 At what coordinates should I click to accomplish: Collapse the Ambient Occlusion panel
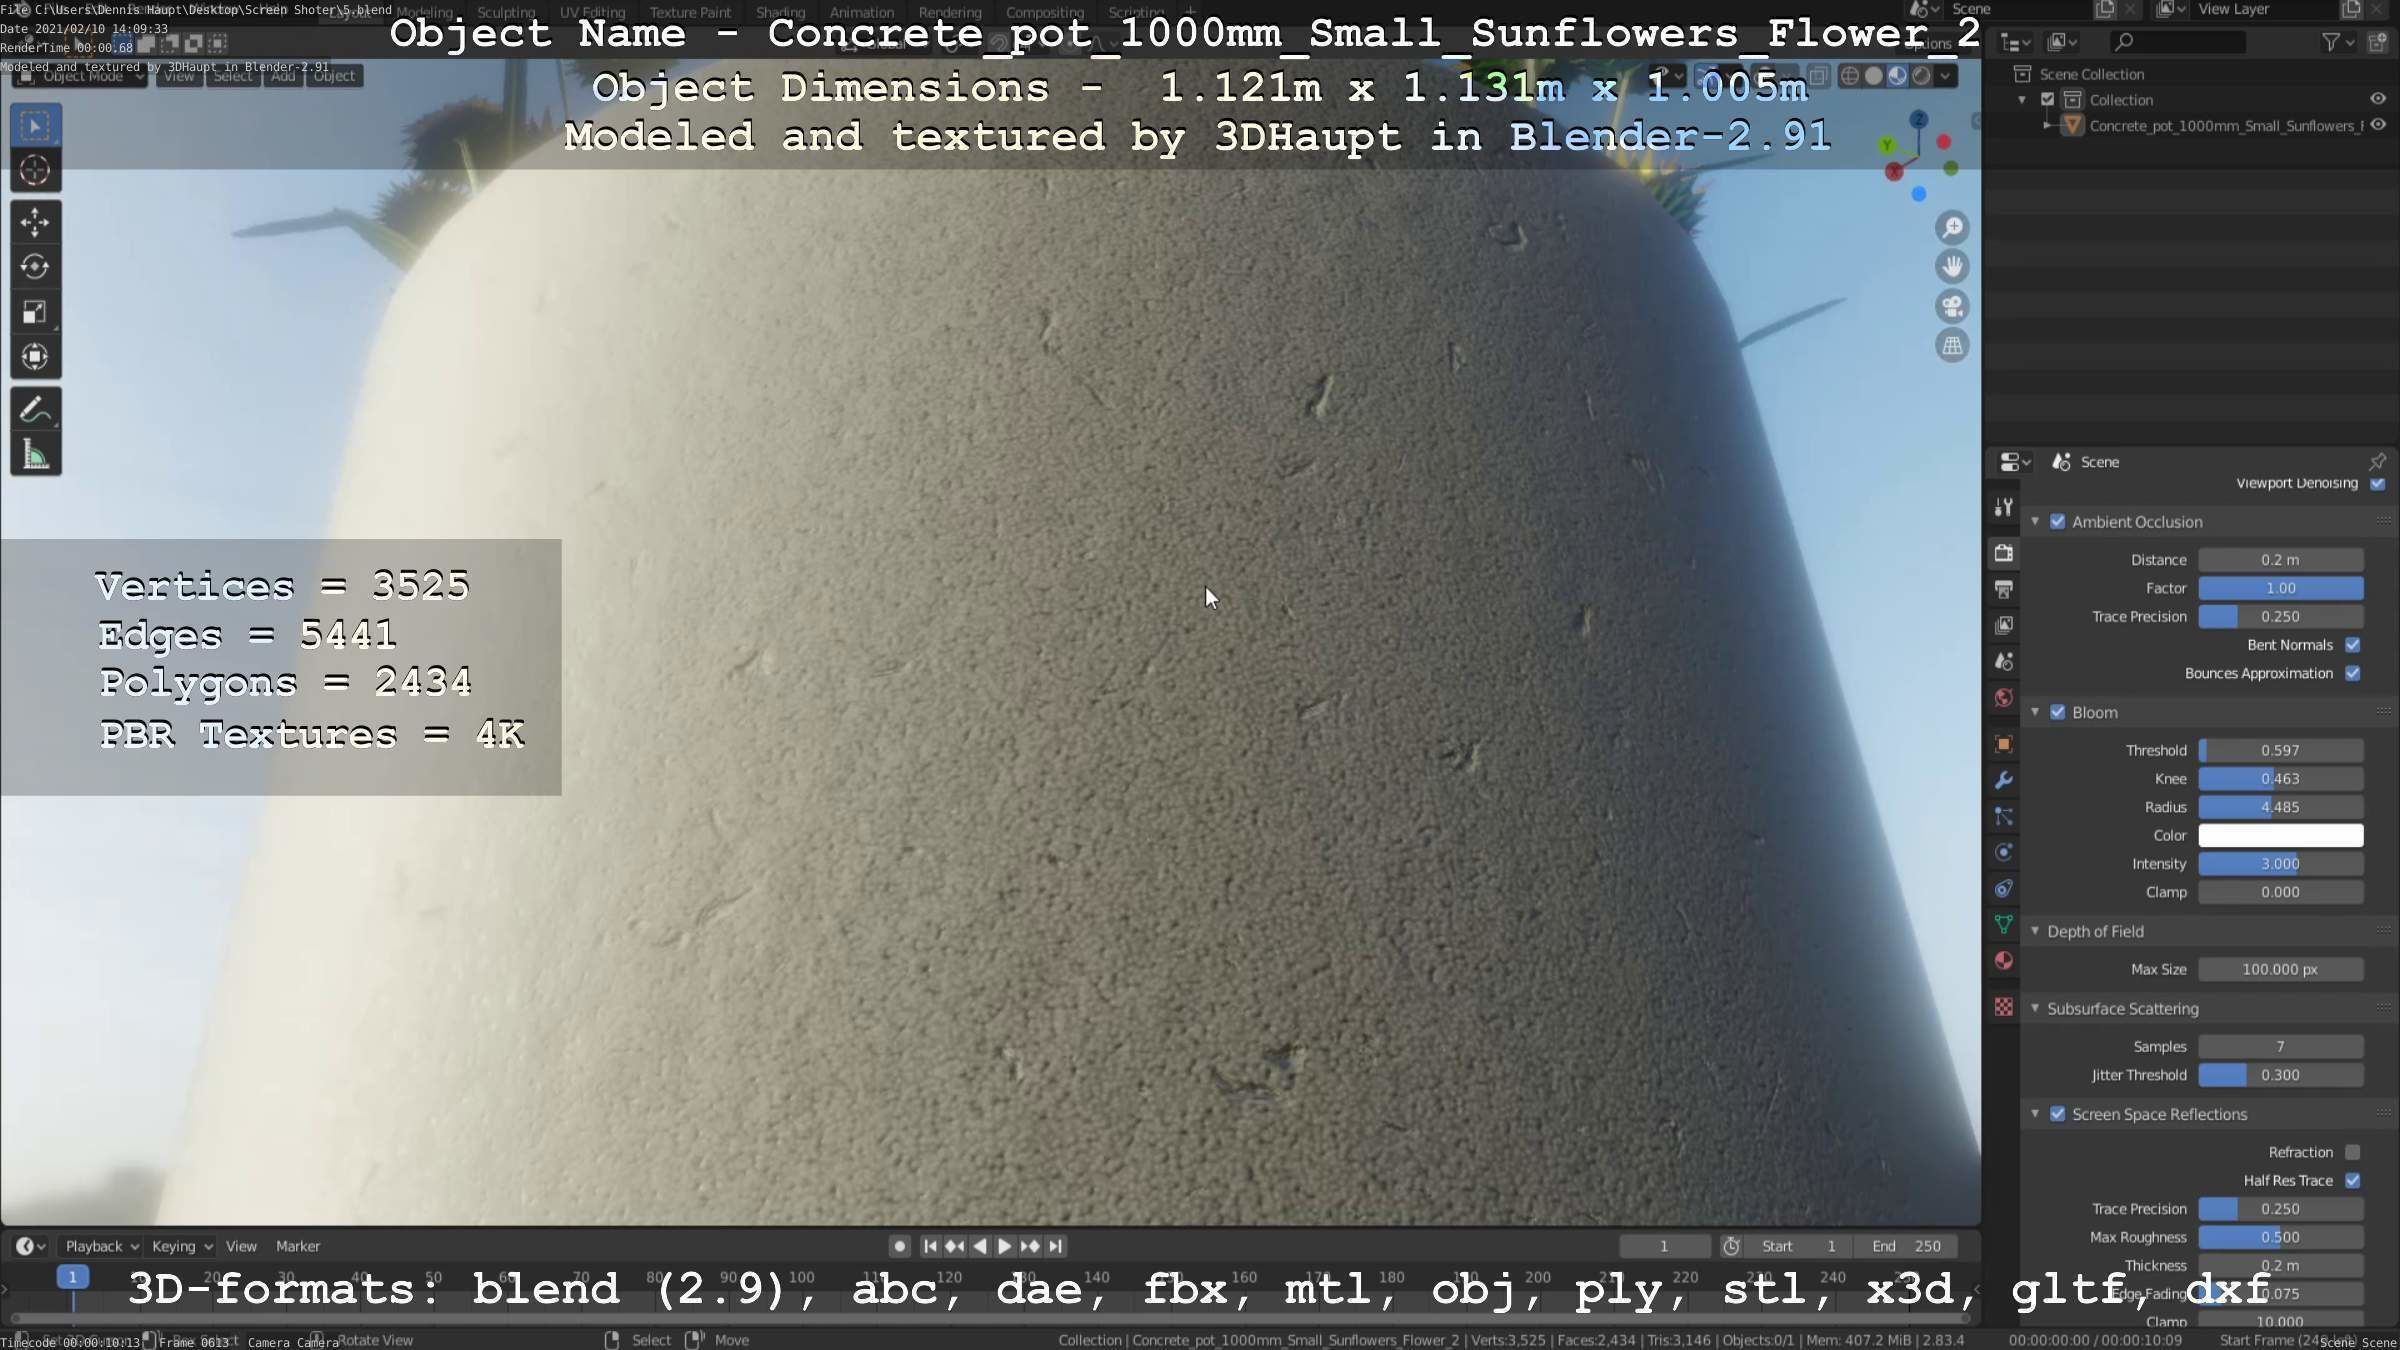(x=2035, y=522)
